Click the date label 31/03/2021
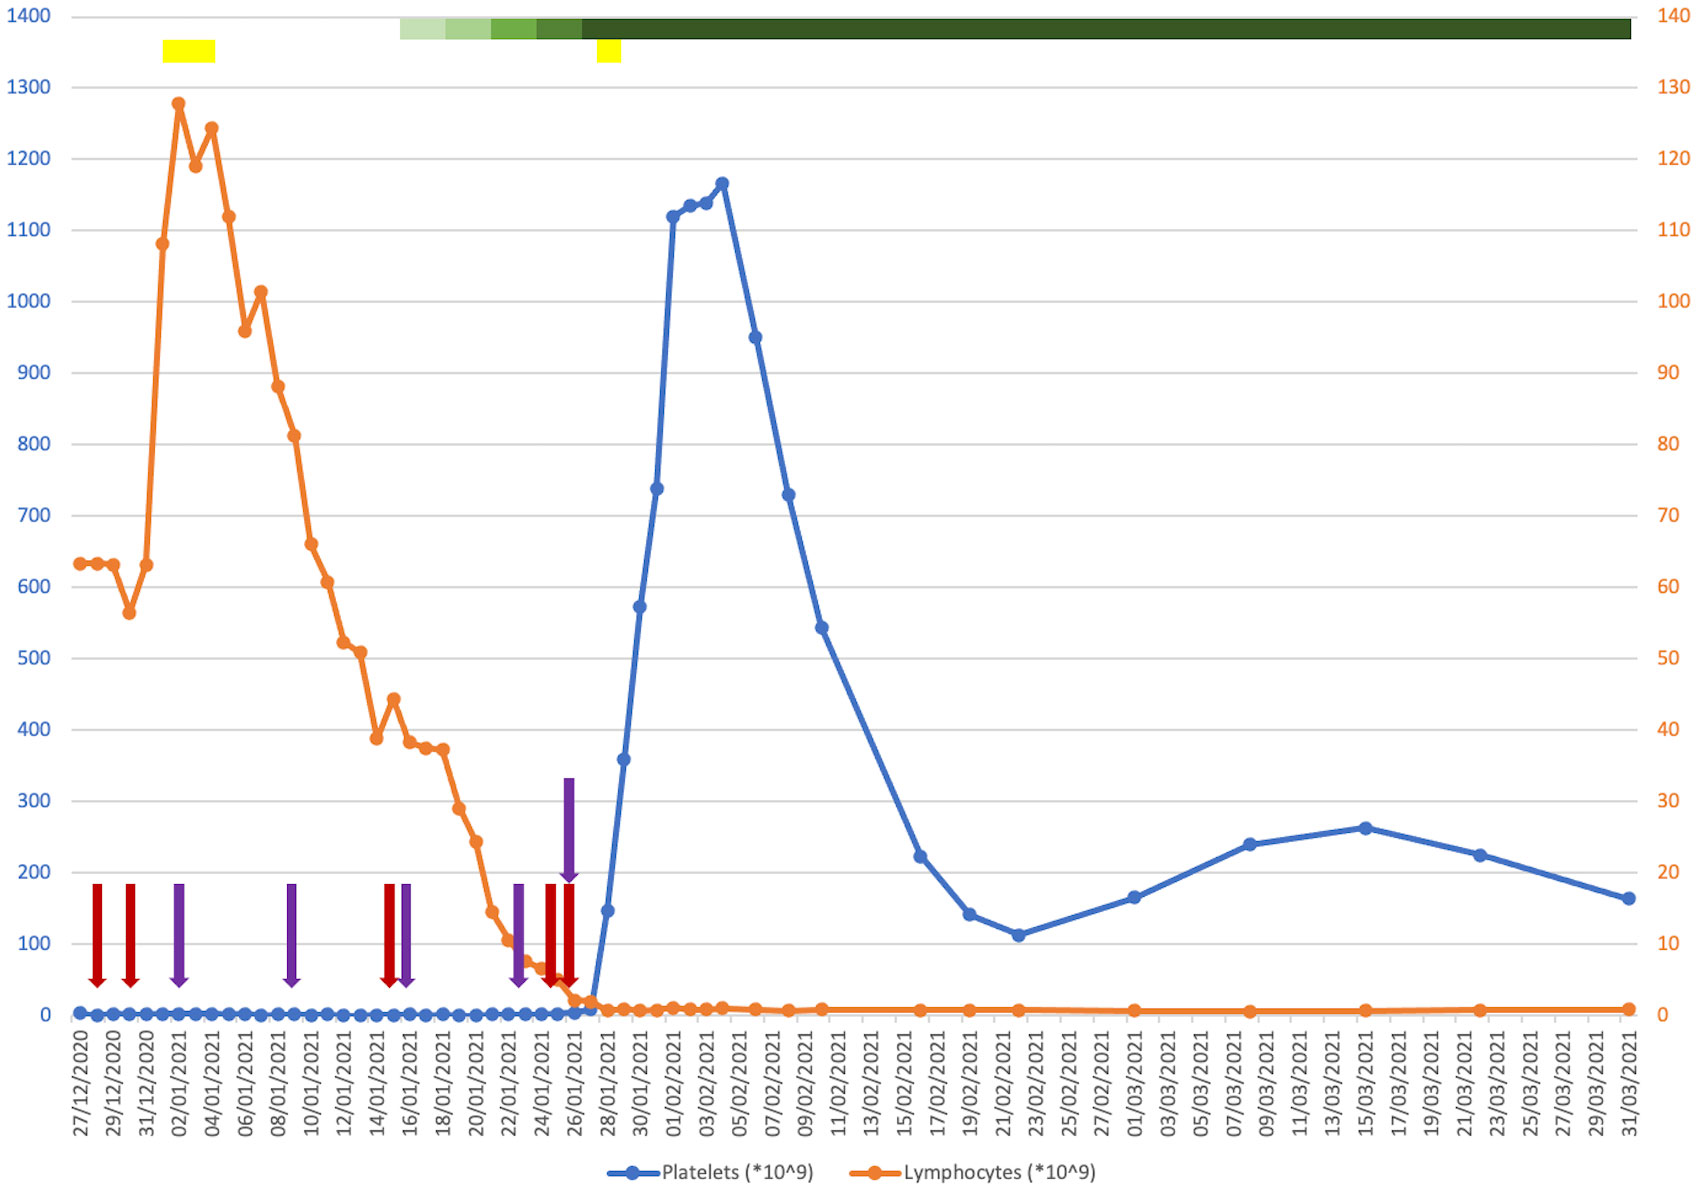 coord(1629,1084)
